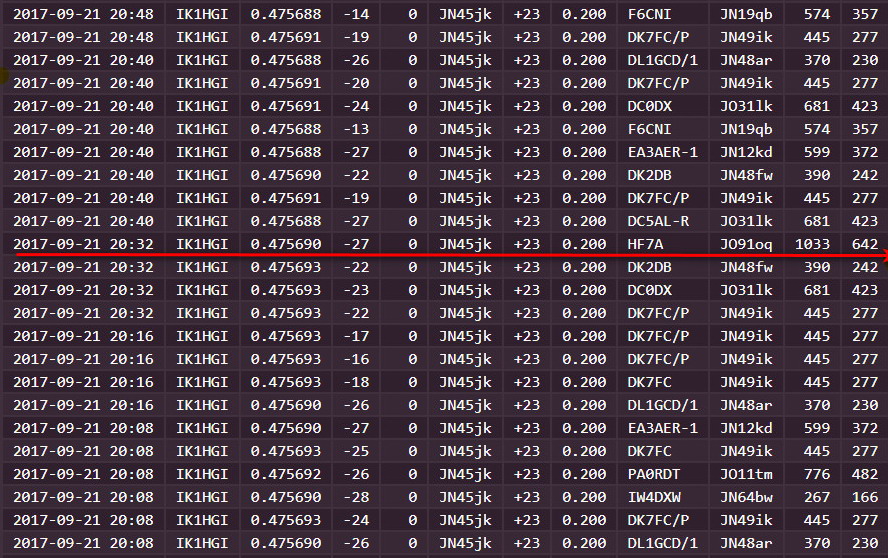The image size is (888, 558).
Task: Click the 482 miles value
Action: pos(865,474)
